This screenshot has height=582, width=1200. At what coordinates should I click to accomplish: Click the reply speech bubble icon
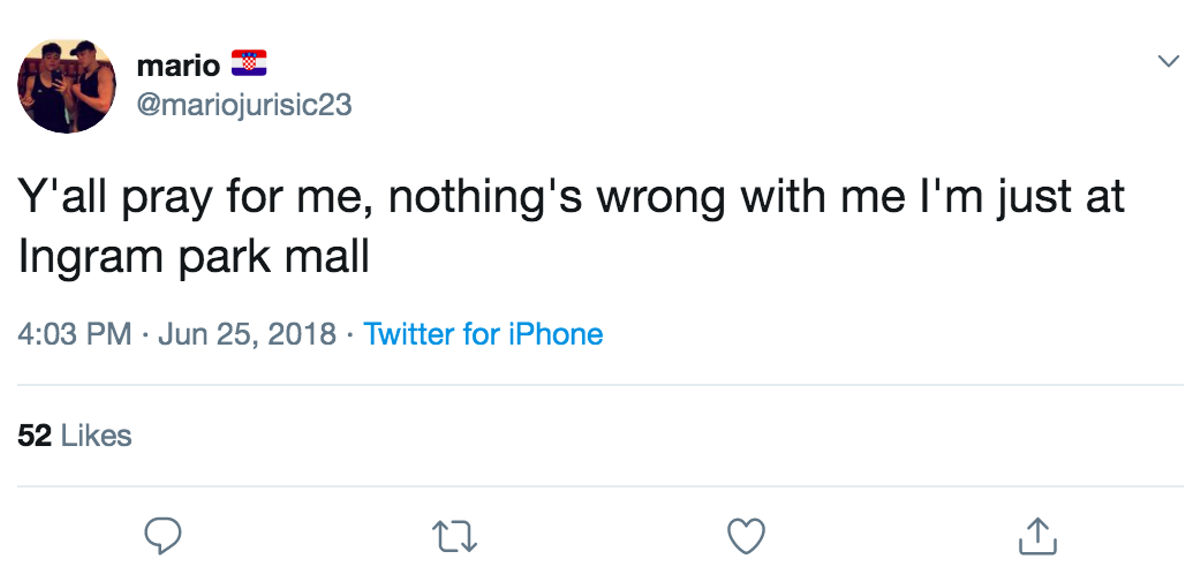[x=162, y=536]
